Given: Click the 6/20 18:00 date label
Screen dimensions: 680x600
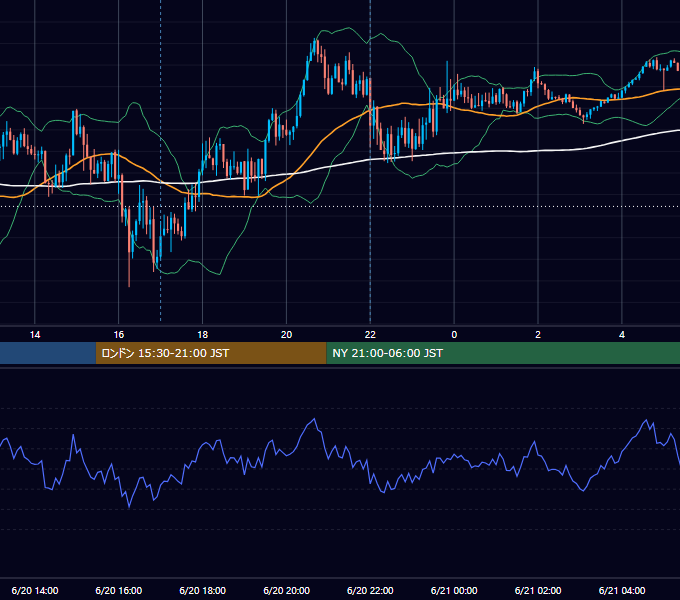Looking at the screenshot, I should tap(203, 590).
